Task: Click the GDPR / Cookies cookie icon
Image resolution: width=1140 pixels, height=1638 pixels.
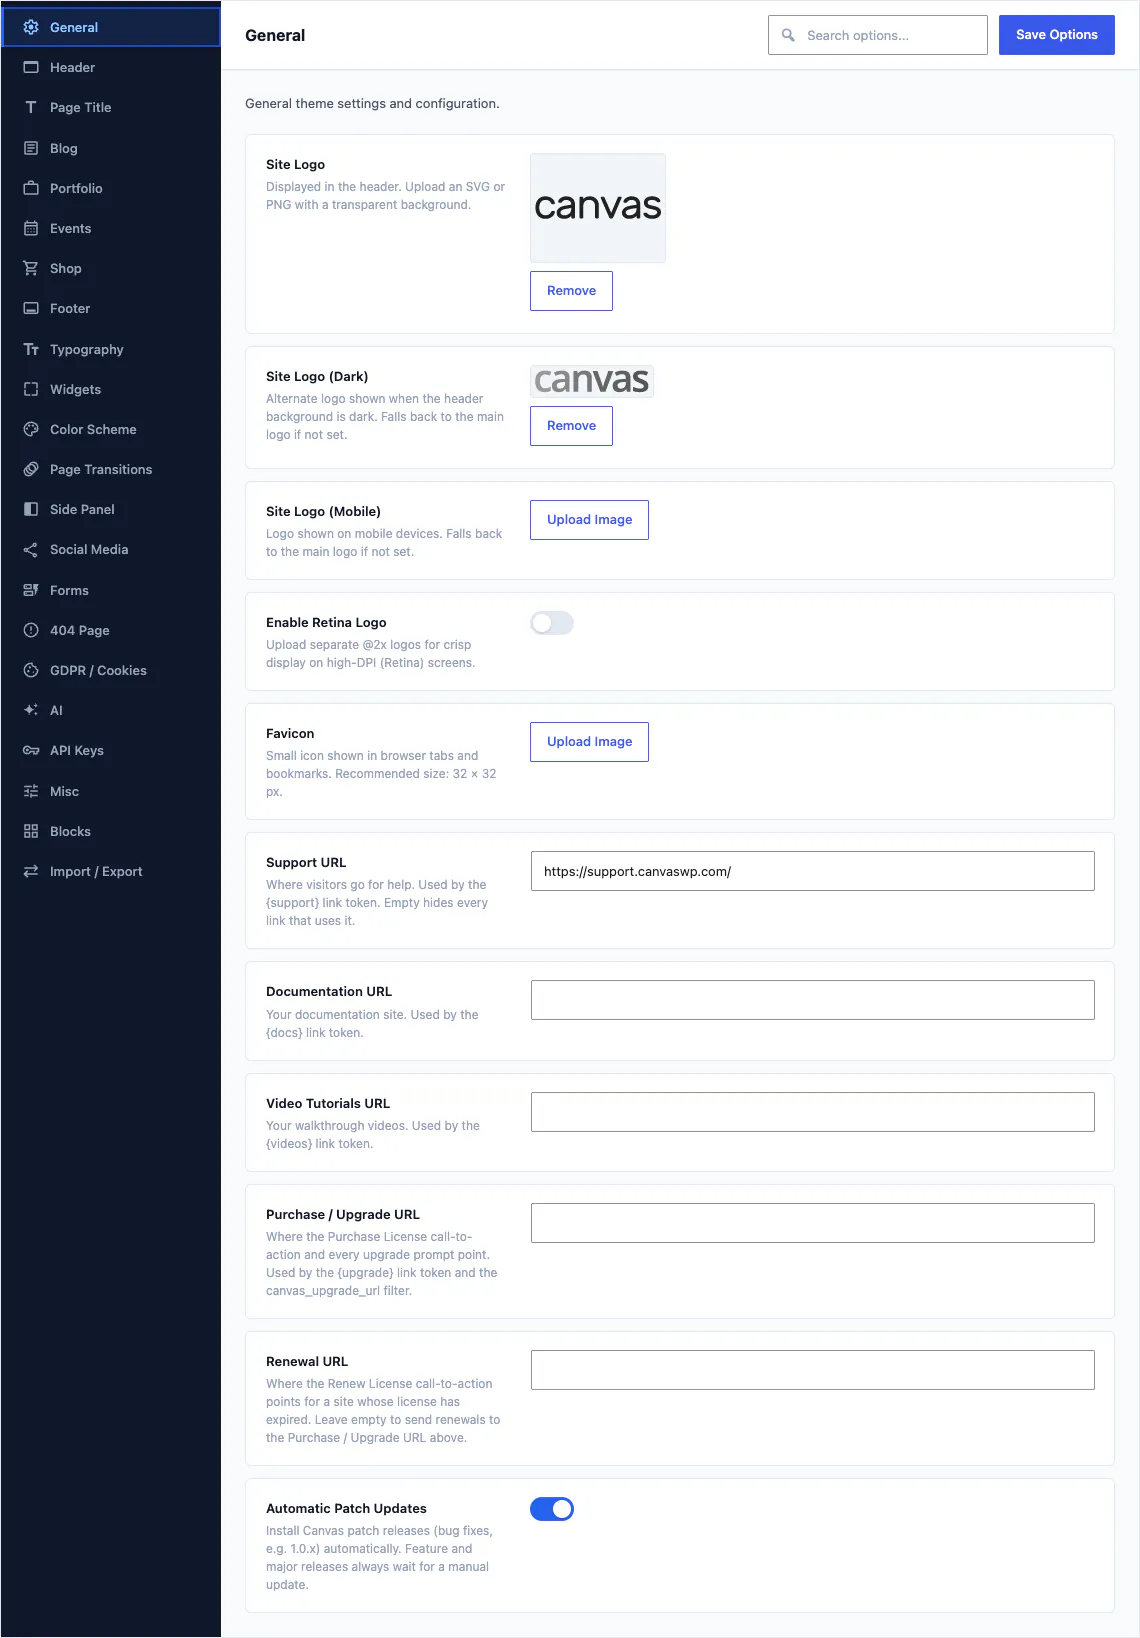Action: tap(31, 670)
